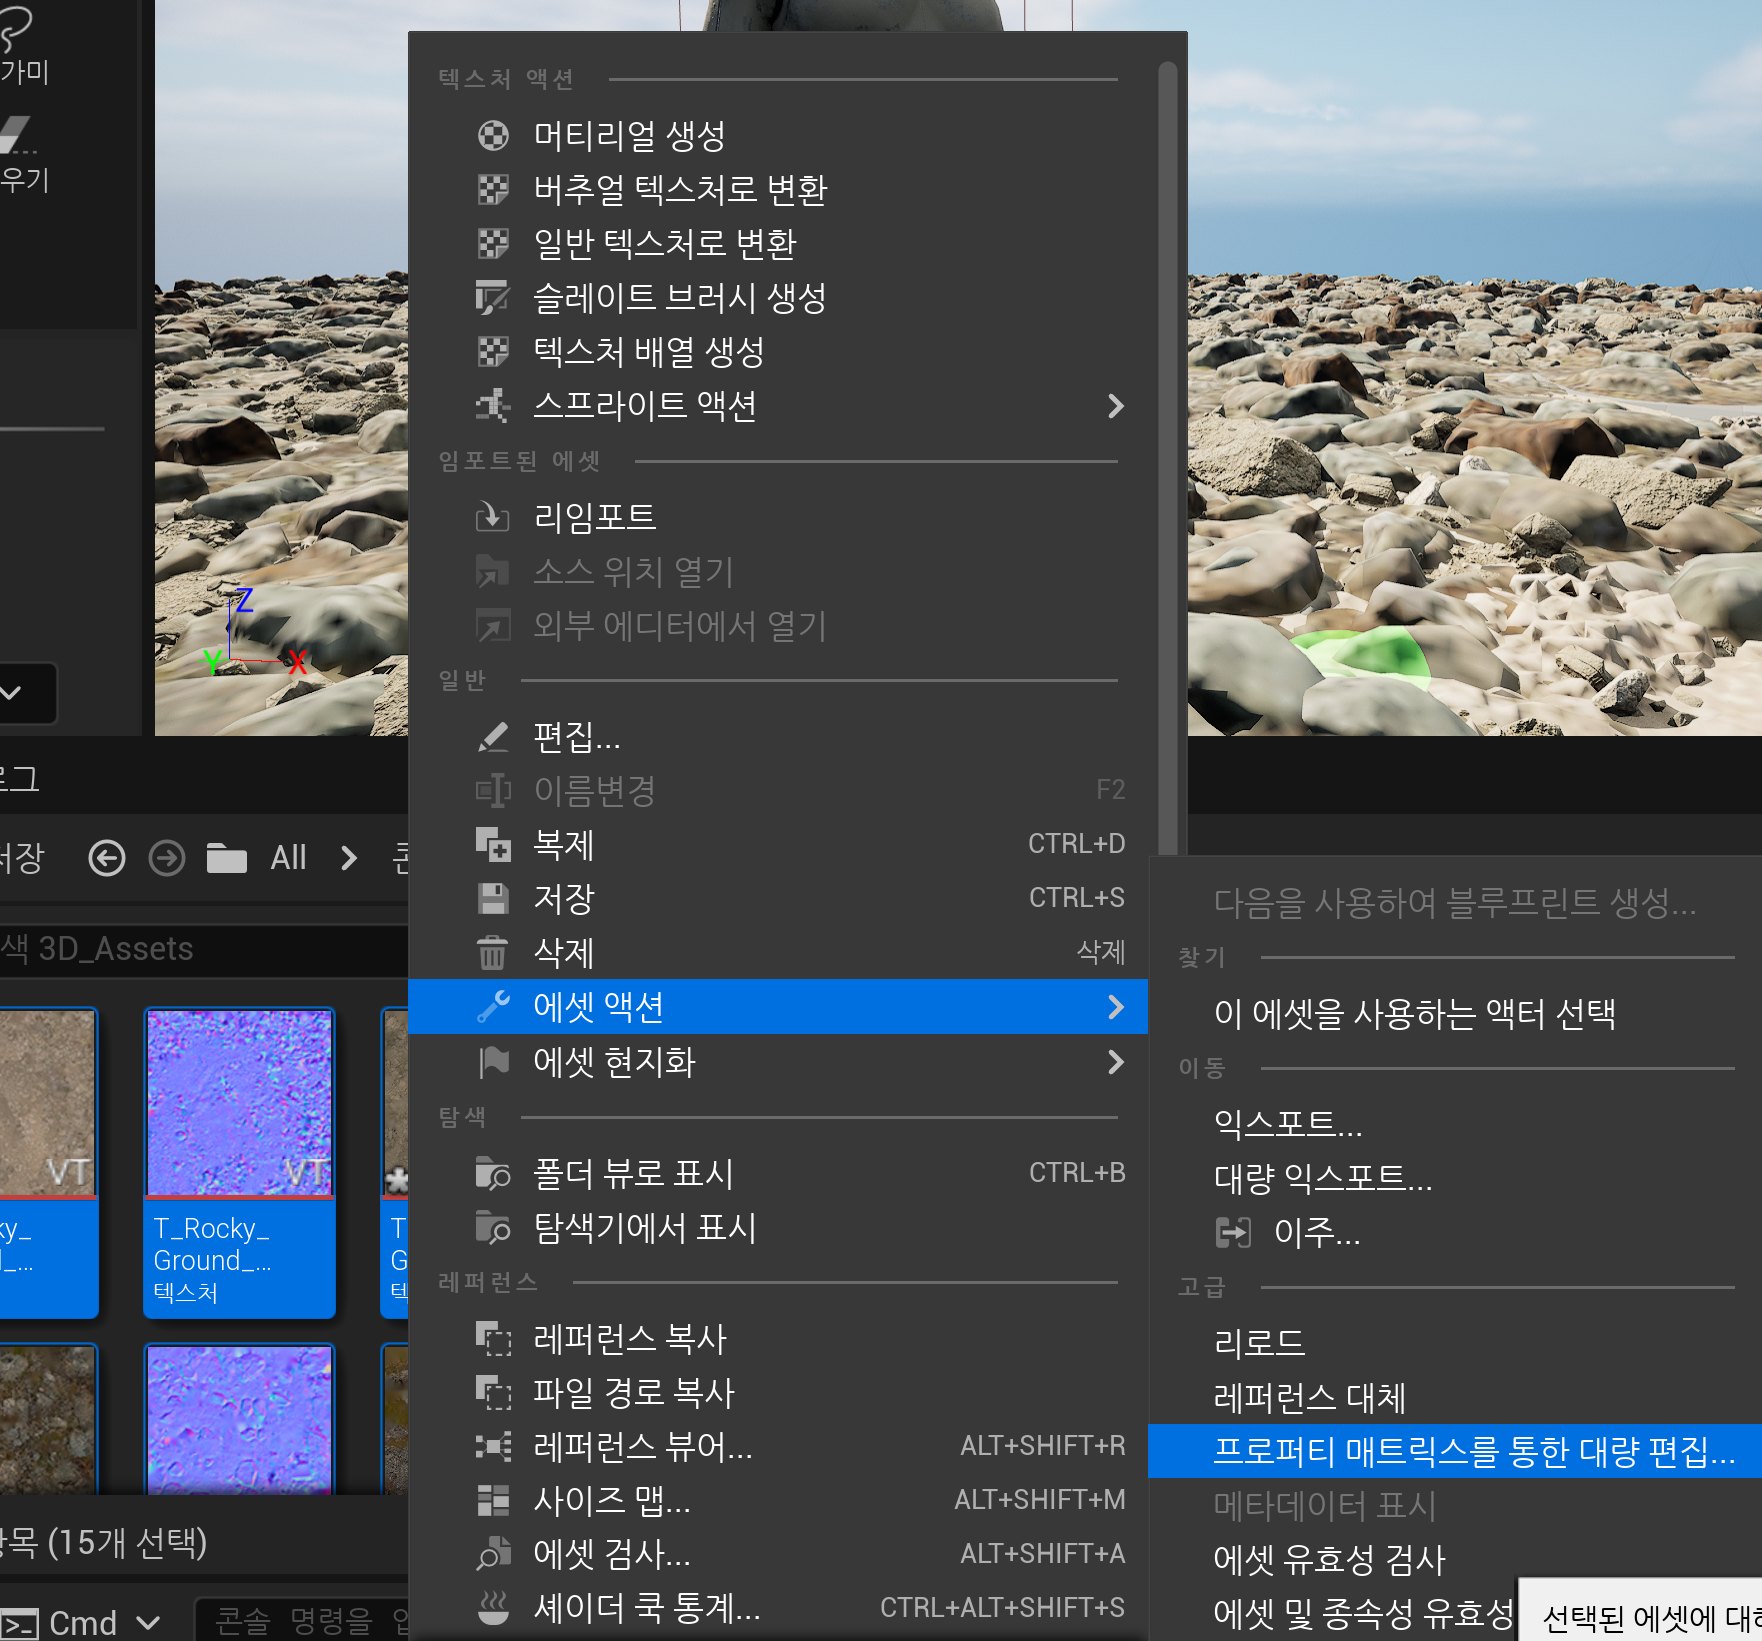The image size is (1762, 1641).
Task: Click the Copy Reference icon
Action: 493,1339
